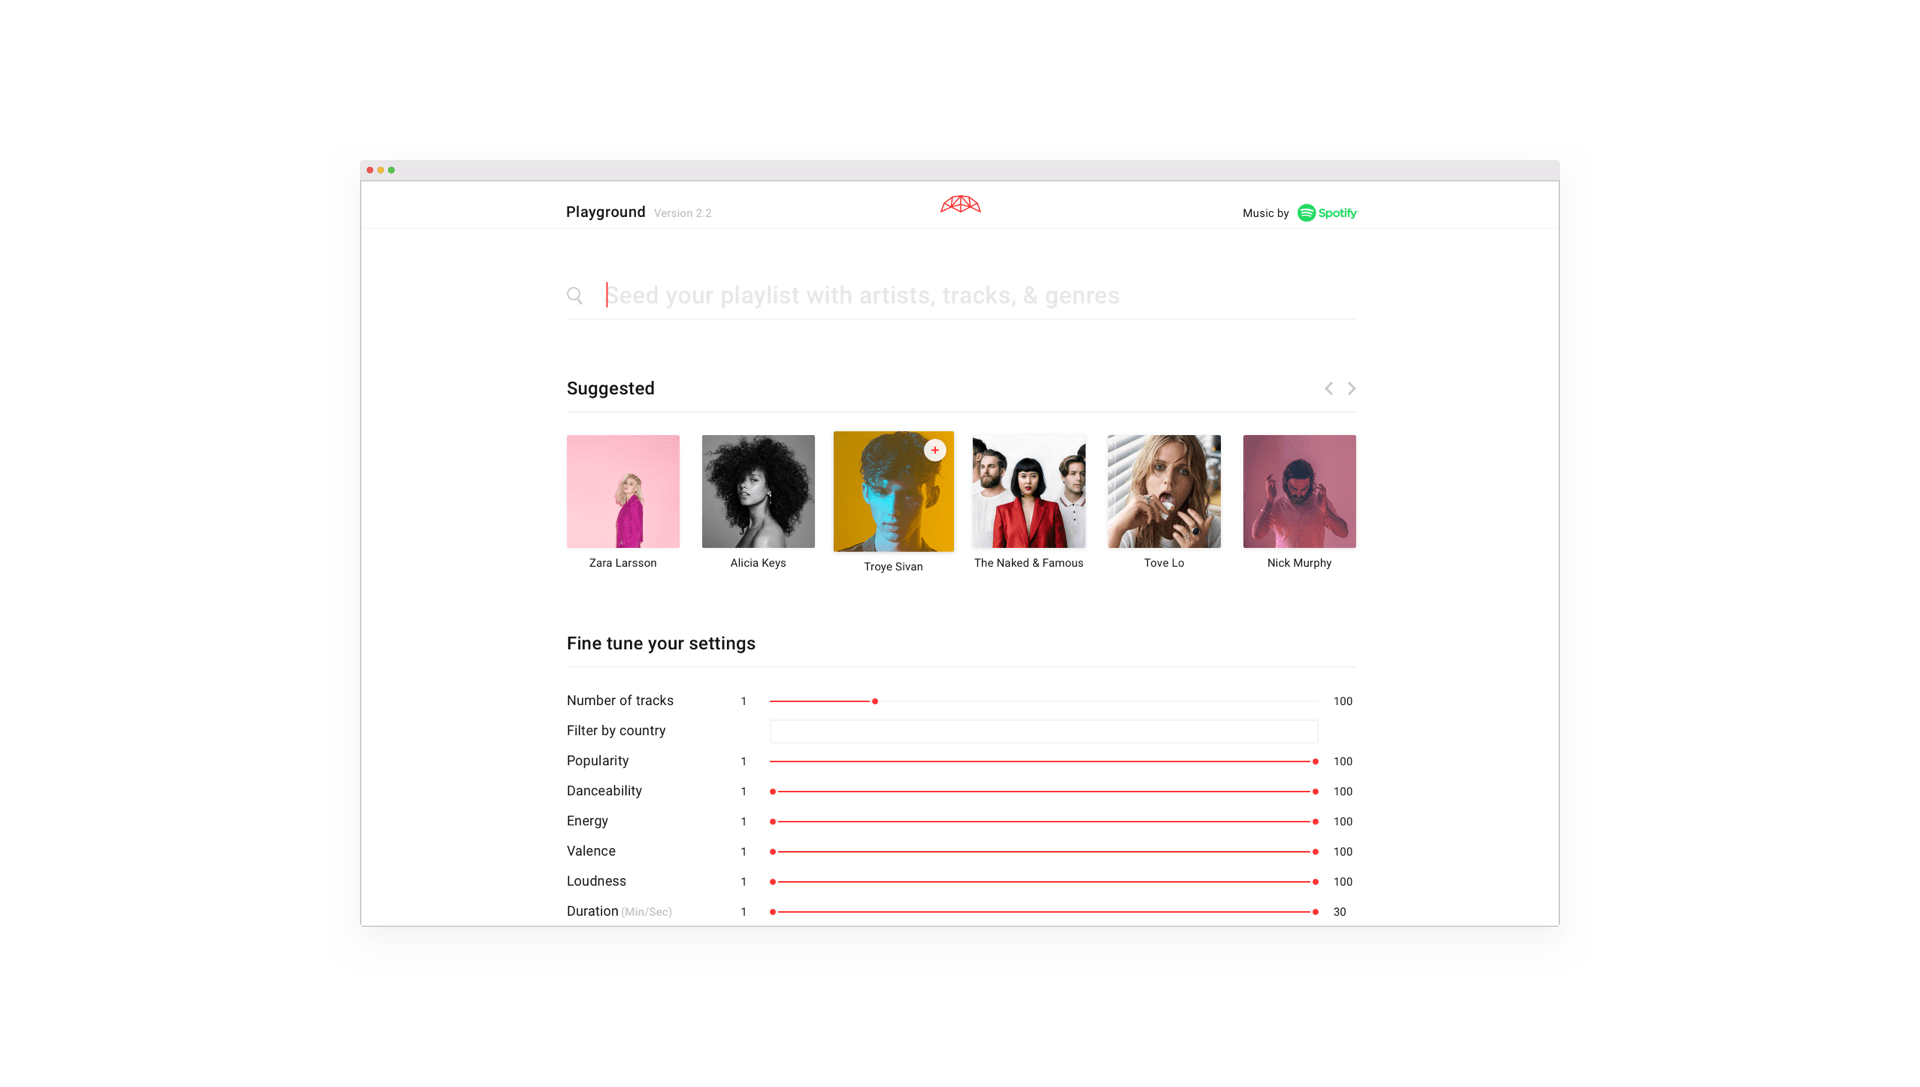The height and width of the screenshot is (1087, 1920).
Task: Click Danceability slider left handle
Action: (773, 792)
